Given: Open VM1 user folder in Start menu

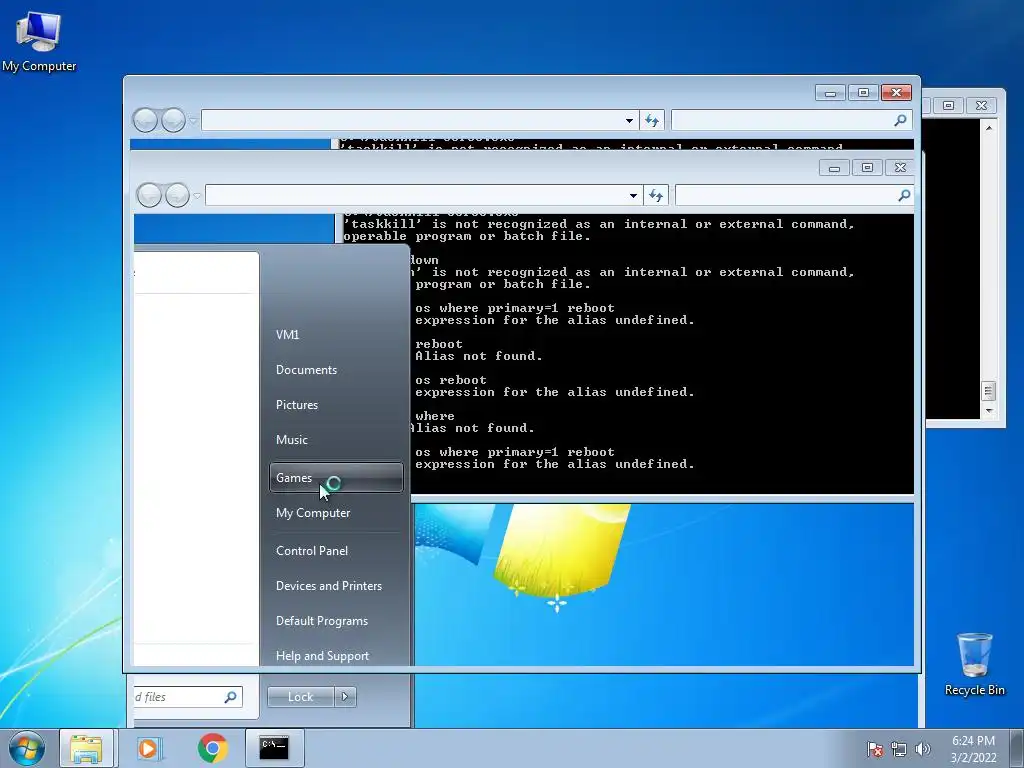Looking at the screenshot, I should click(x=287, y=334).
